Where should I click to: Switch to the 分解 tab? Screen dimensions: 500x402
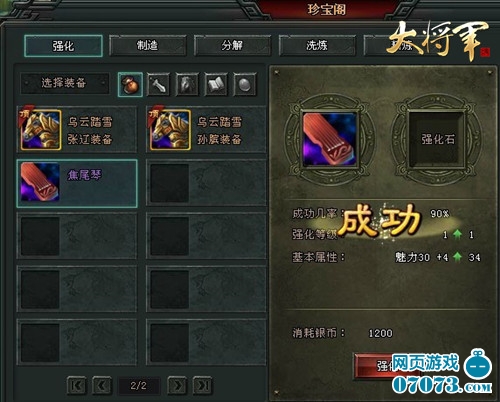(x=232, y=46)
